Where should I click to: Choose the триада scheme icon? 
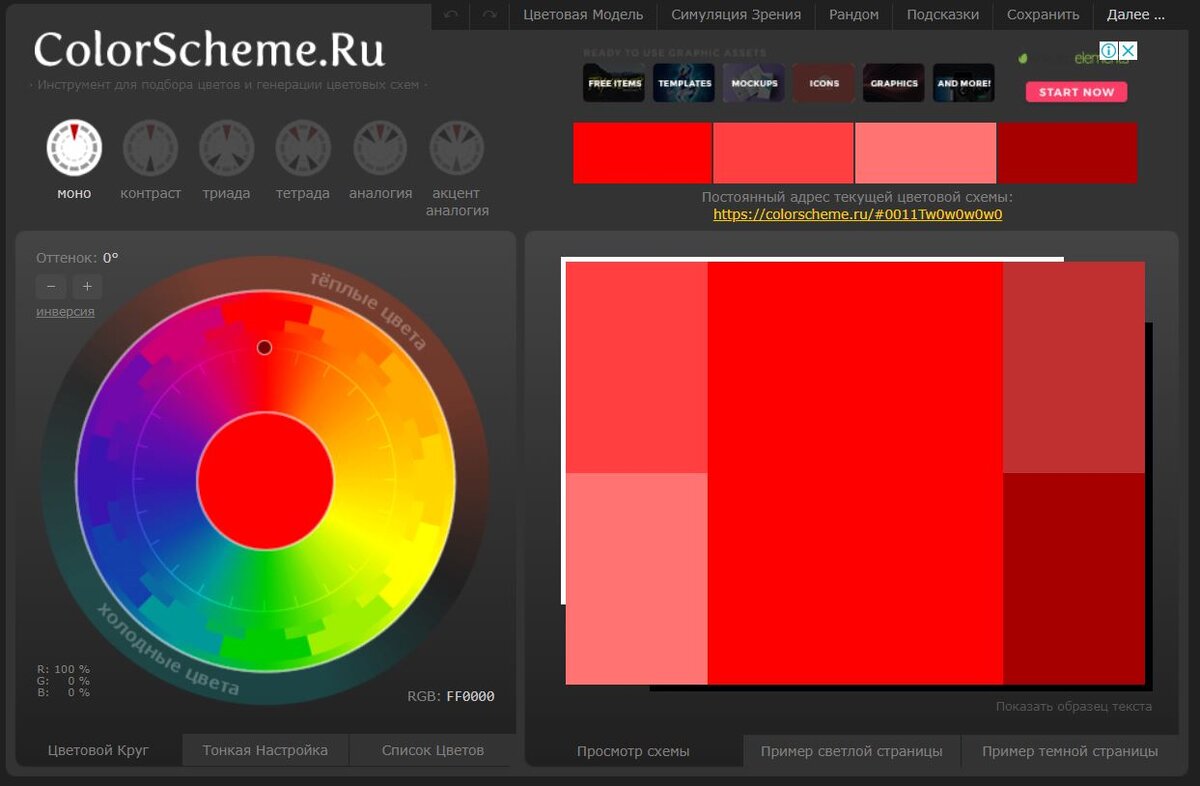[x=226, y=148]
